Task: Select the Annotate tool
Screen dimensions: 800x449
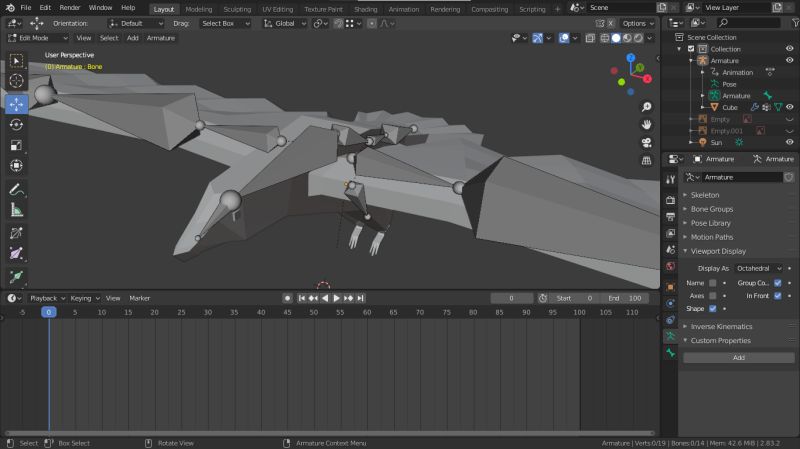Action: [16, 190]
